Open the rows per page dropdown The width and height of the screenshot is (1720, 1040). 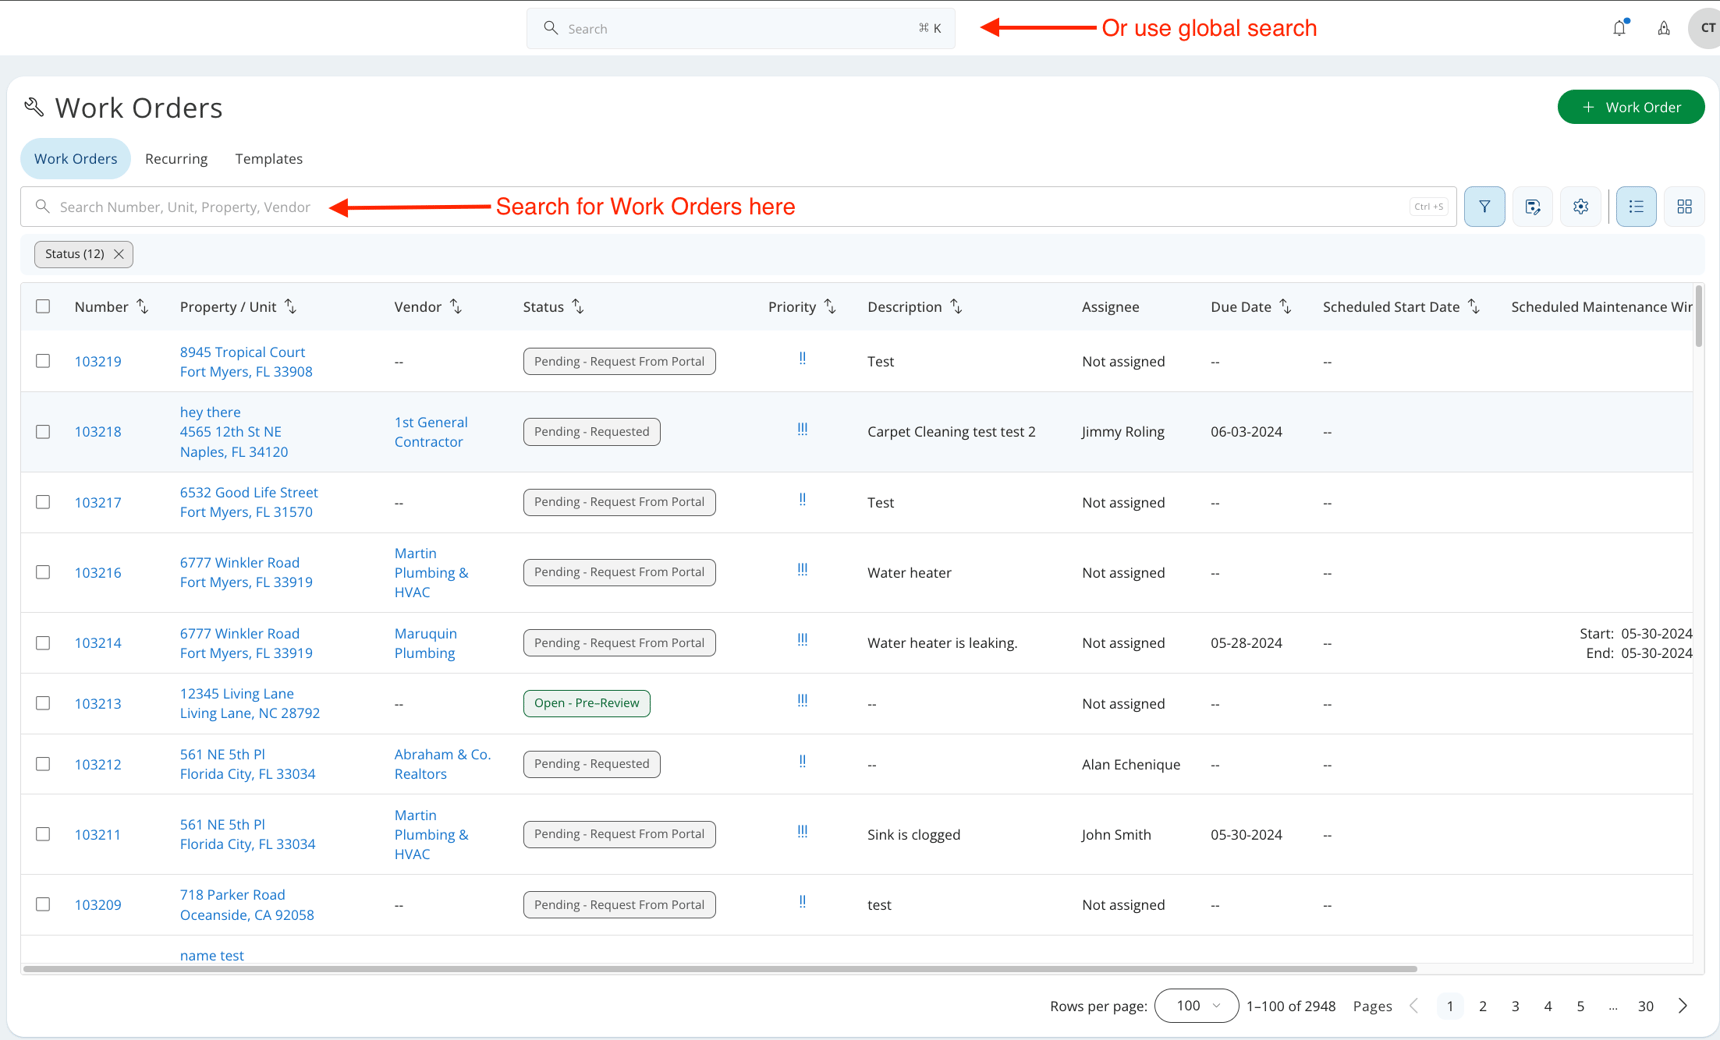pyautogui.click(x=1196, y=1006)
